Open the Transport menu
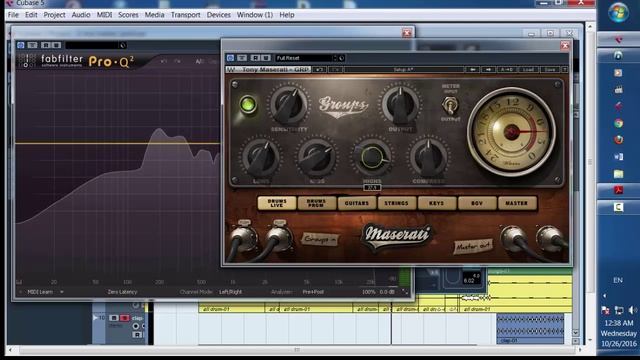 point(185,15)
